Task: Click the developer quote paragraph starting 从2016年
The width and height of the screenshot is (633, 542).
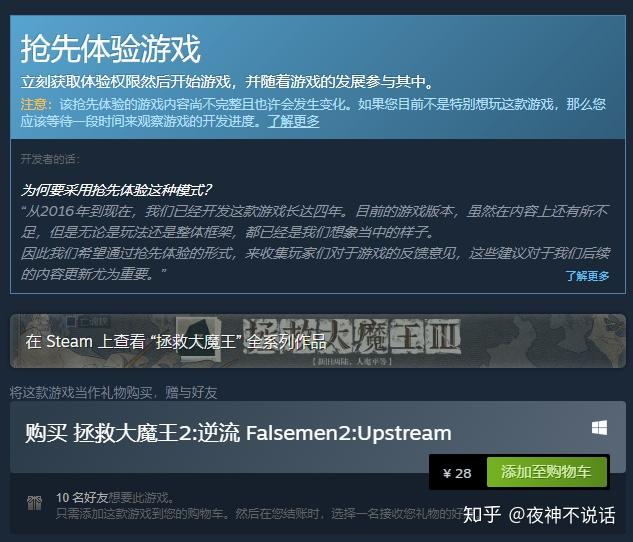Action: pyautogui.click(x=315, y=243)
